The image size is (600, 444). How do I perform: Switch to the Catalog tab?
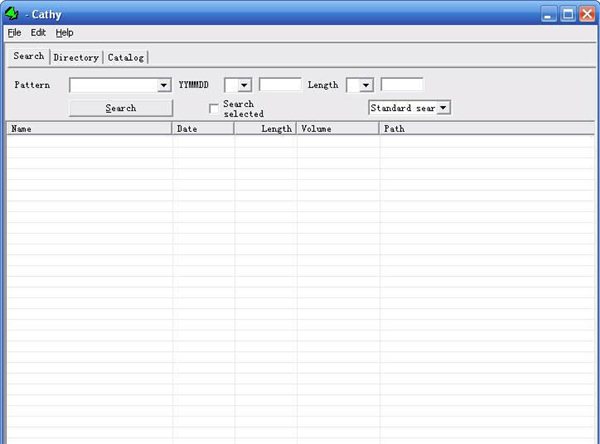[126, 57]
